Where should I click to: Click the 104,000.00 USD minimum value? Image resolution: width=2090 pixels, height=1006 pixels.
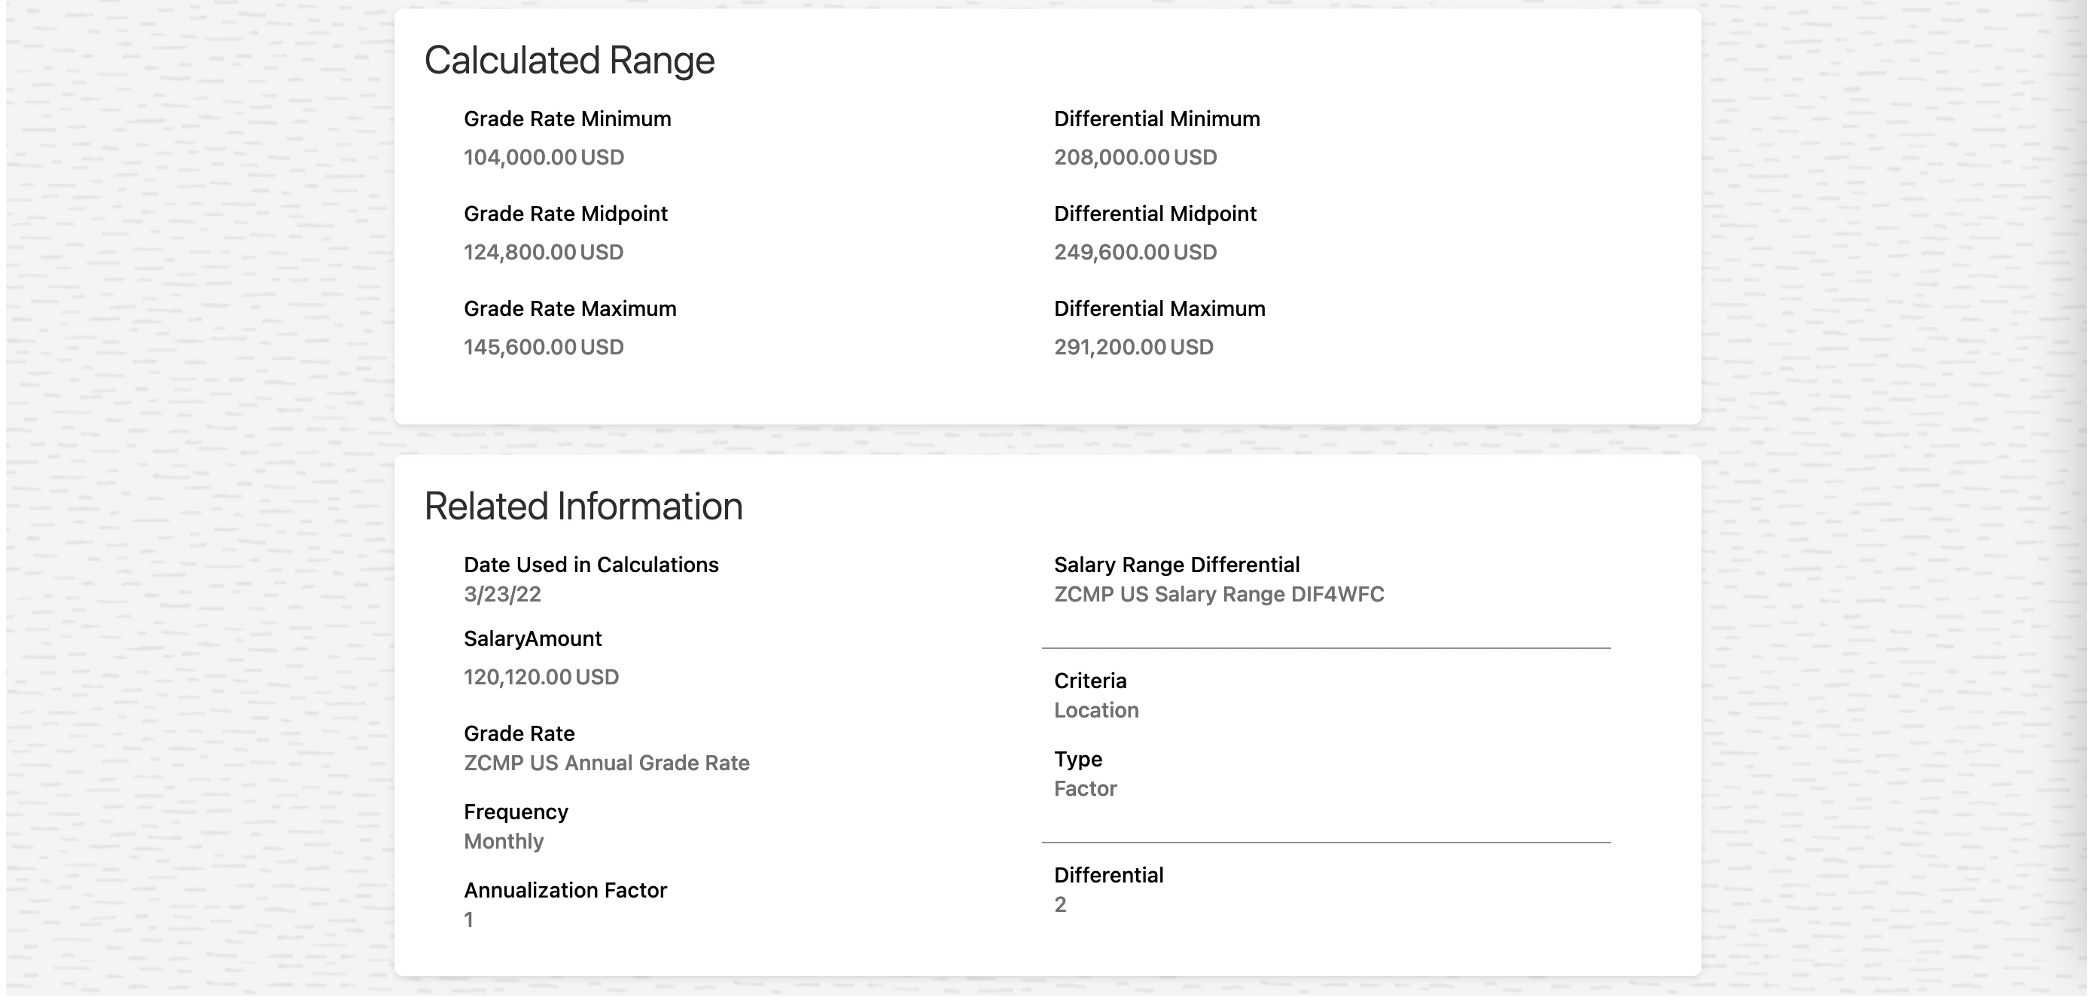tap(543, 157)
